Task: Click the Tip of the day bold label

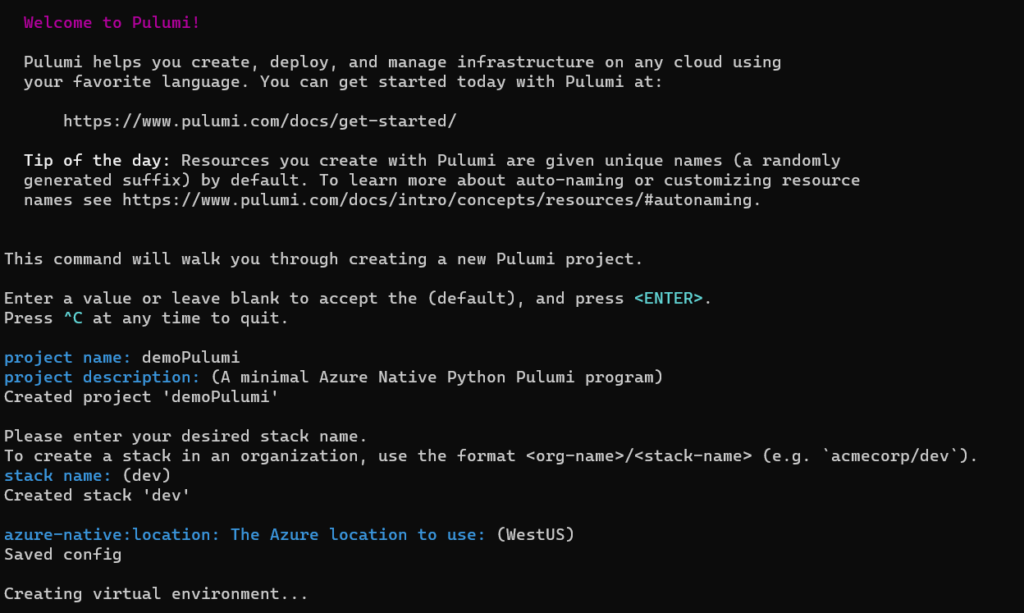Action: coord(97,161)
